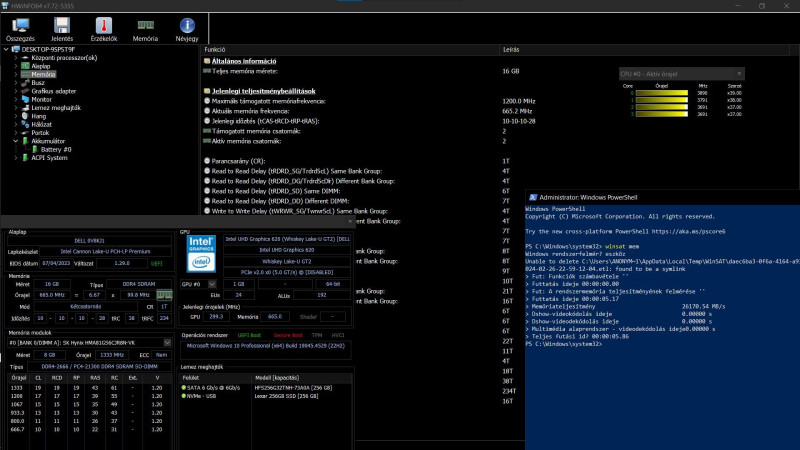
Task: Click the Grafikus adapter card icon
Action: [x=25, y=91]
